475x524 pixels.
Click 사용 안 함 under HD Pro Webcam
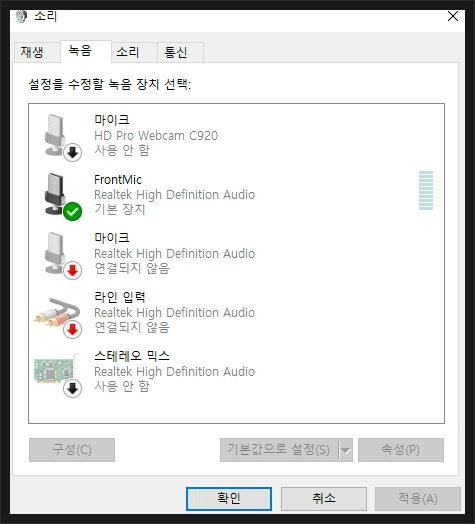(x=122, y=150)
